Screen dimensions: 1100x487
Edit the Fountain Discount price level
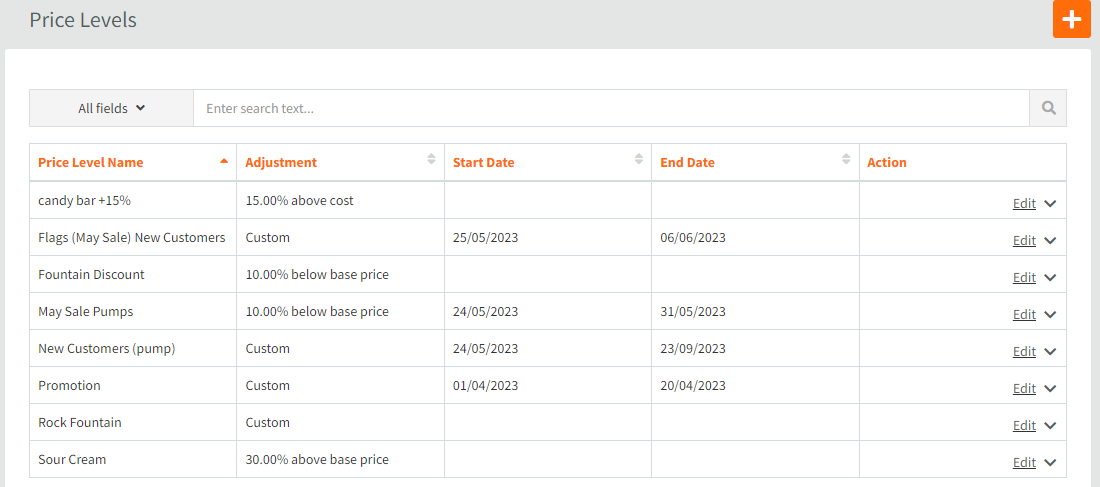coord(1024,277)
